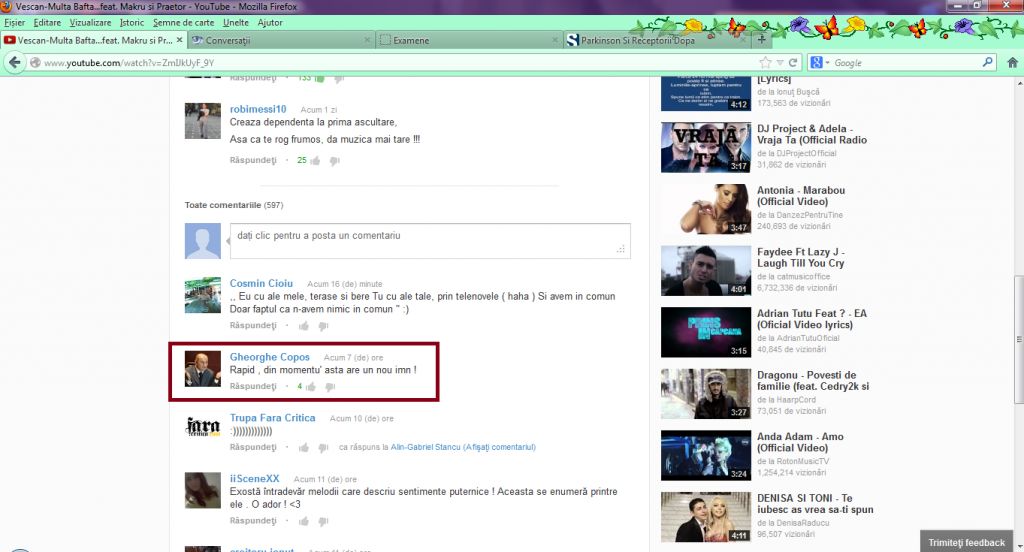
Task: Click the browser back arrow button
Action: point(14,63)
